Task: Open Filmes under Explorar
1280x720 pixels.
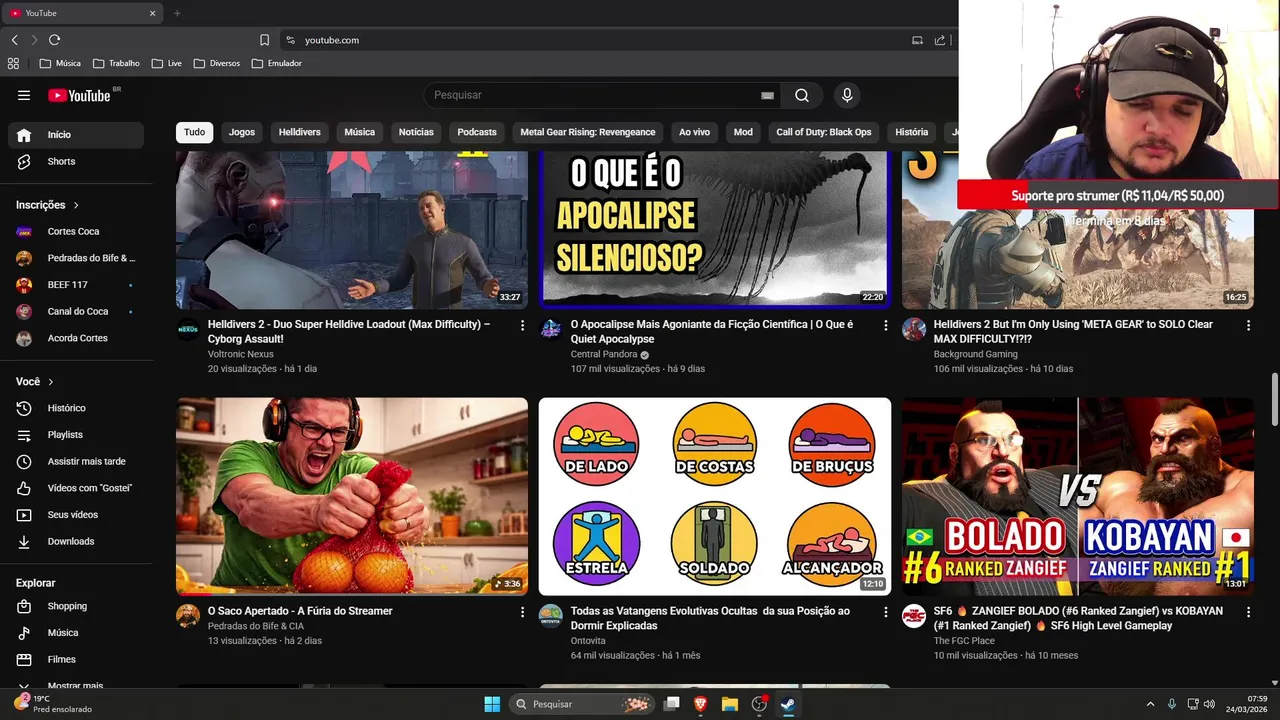Action: click(76, 659)
